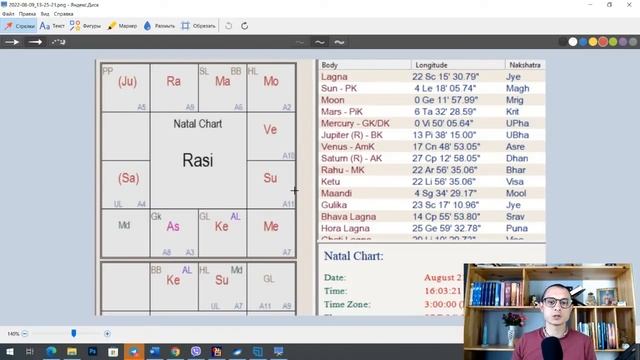This screenshot has width=640, height=360.
Task: Open File Explorer from the taskbar
Action: (72, 351)
